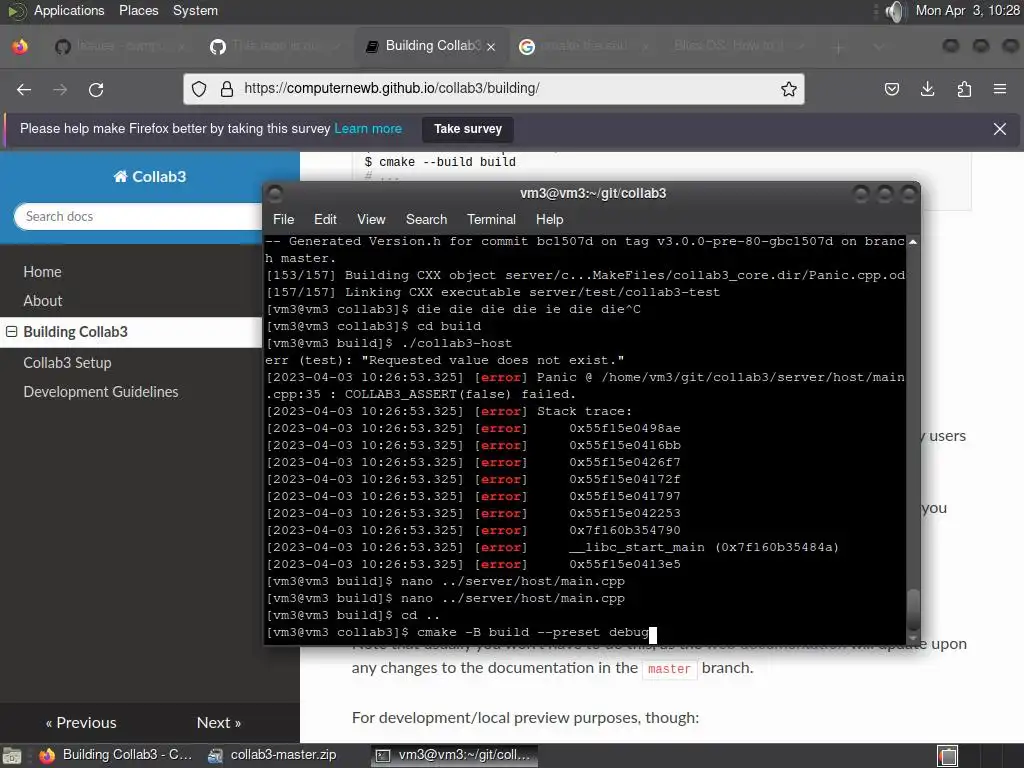
Task: Open the tracking protection shield icon
Action: pos(199,89)
